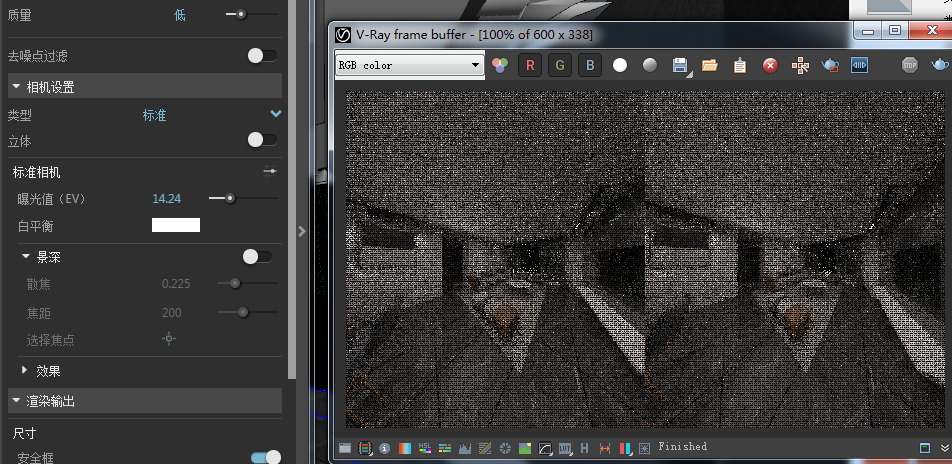Toggle the blue channel B button

pyautogui.click(x=590, y=65)
